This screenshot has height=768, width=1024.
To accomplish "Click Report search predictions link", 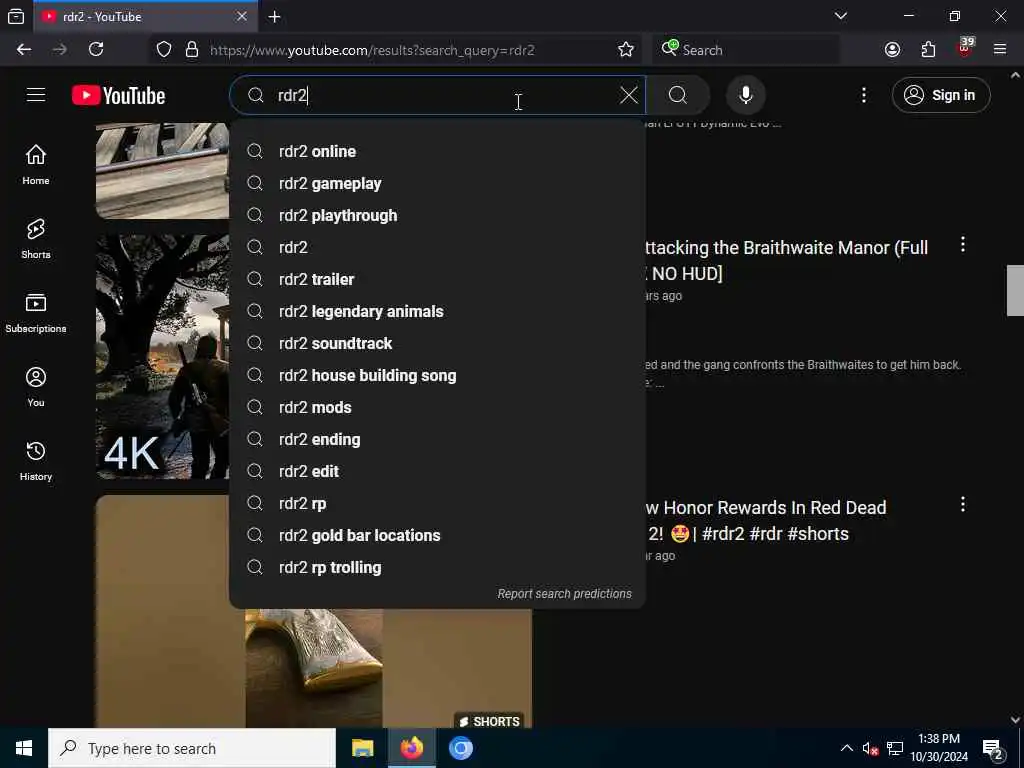I will point(564,594).
